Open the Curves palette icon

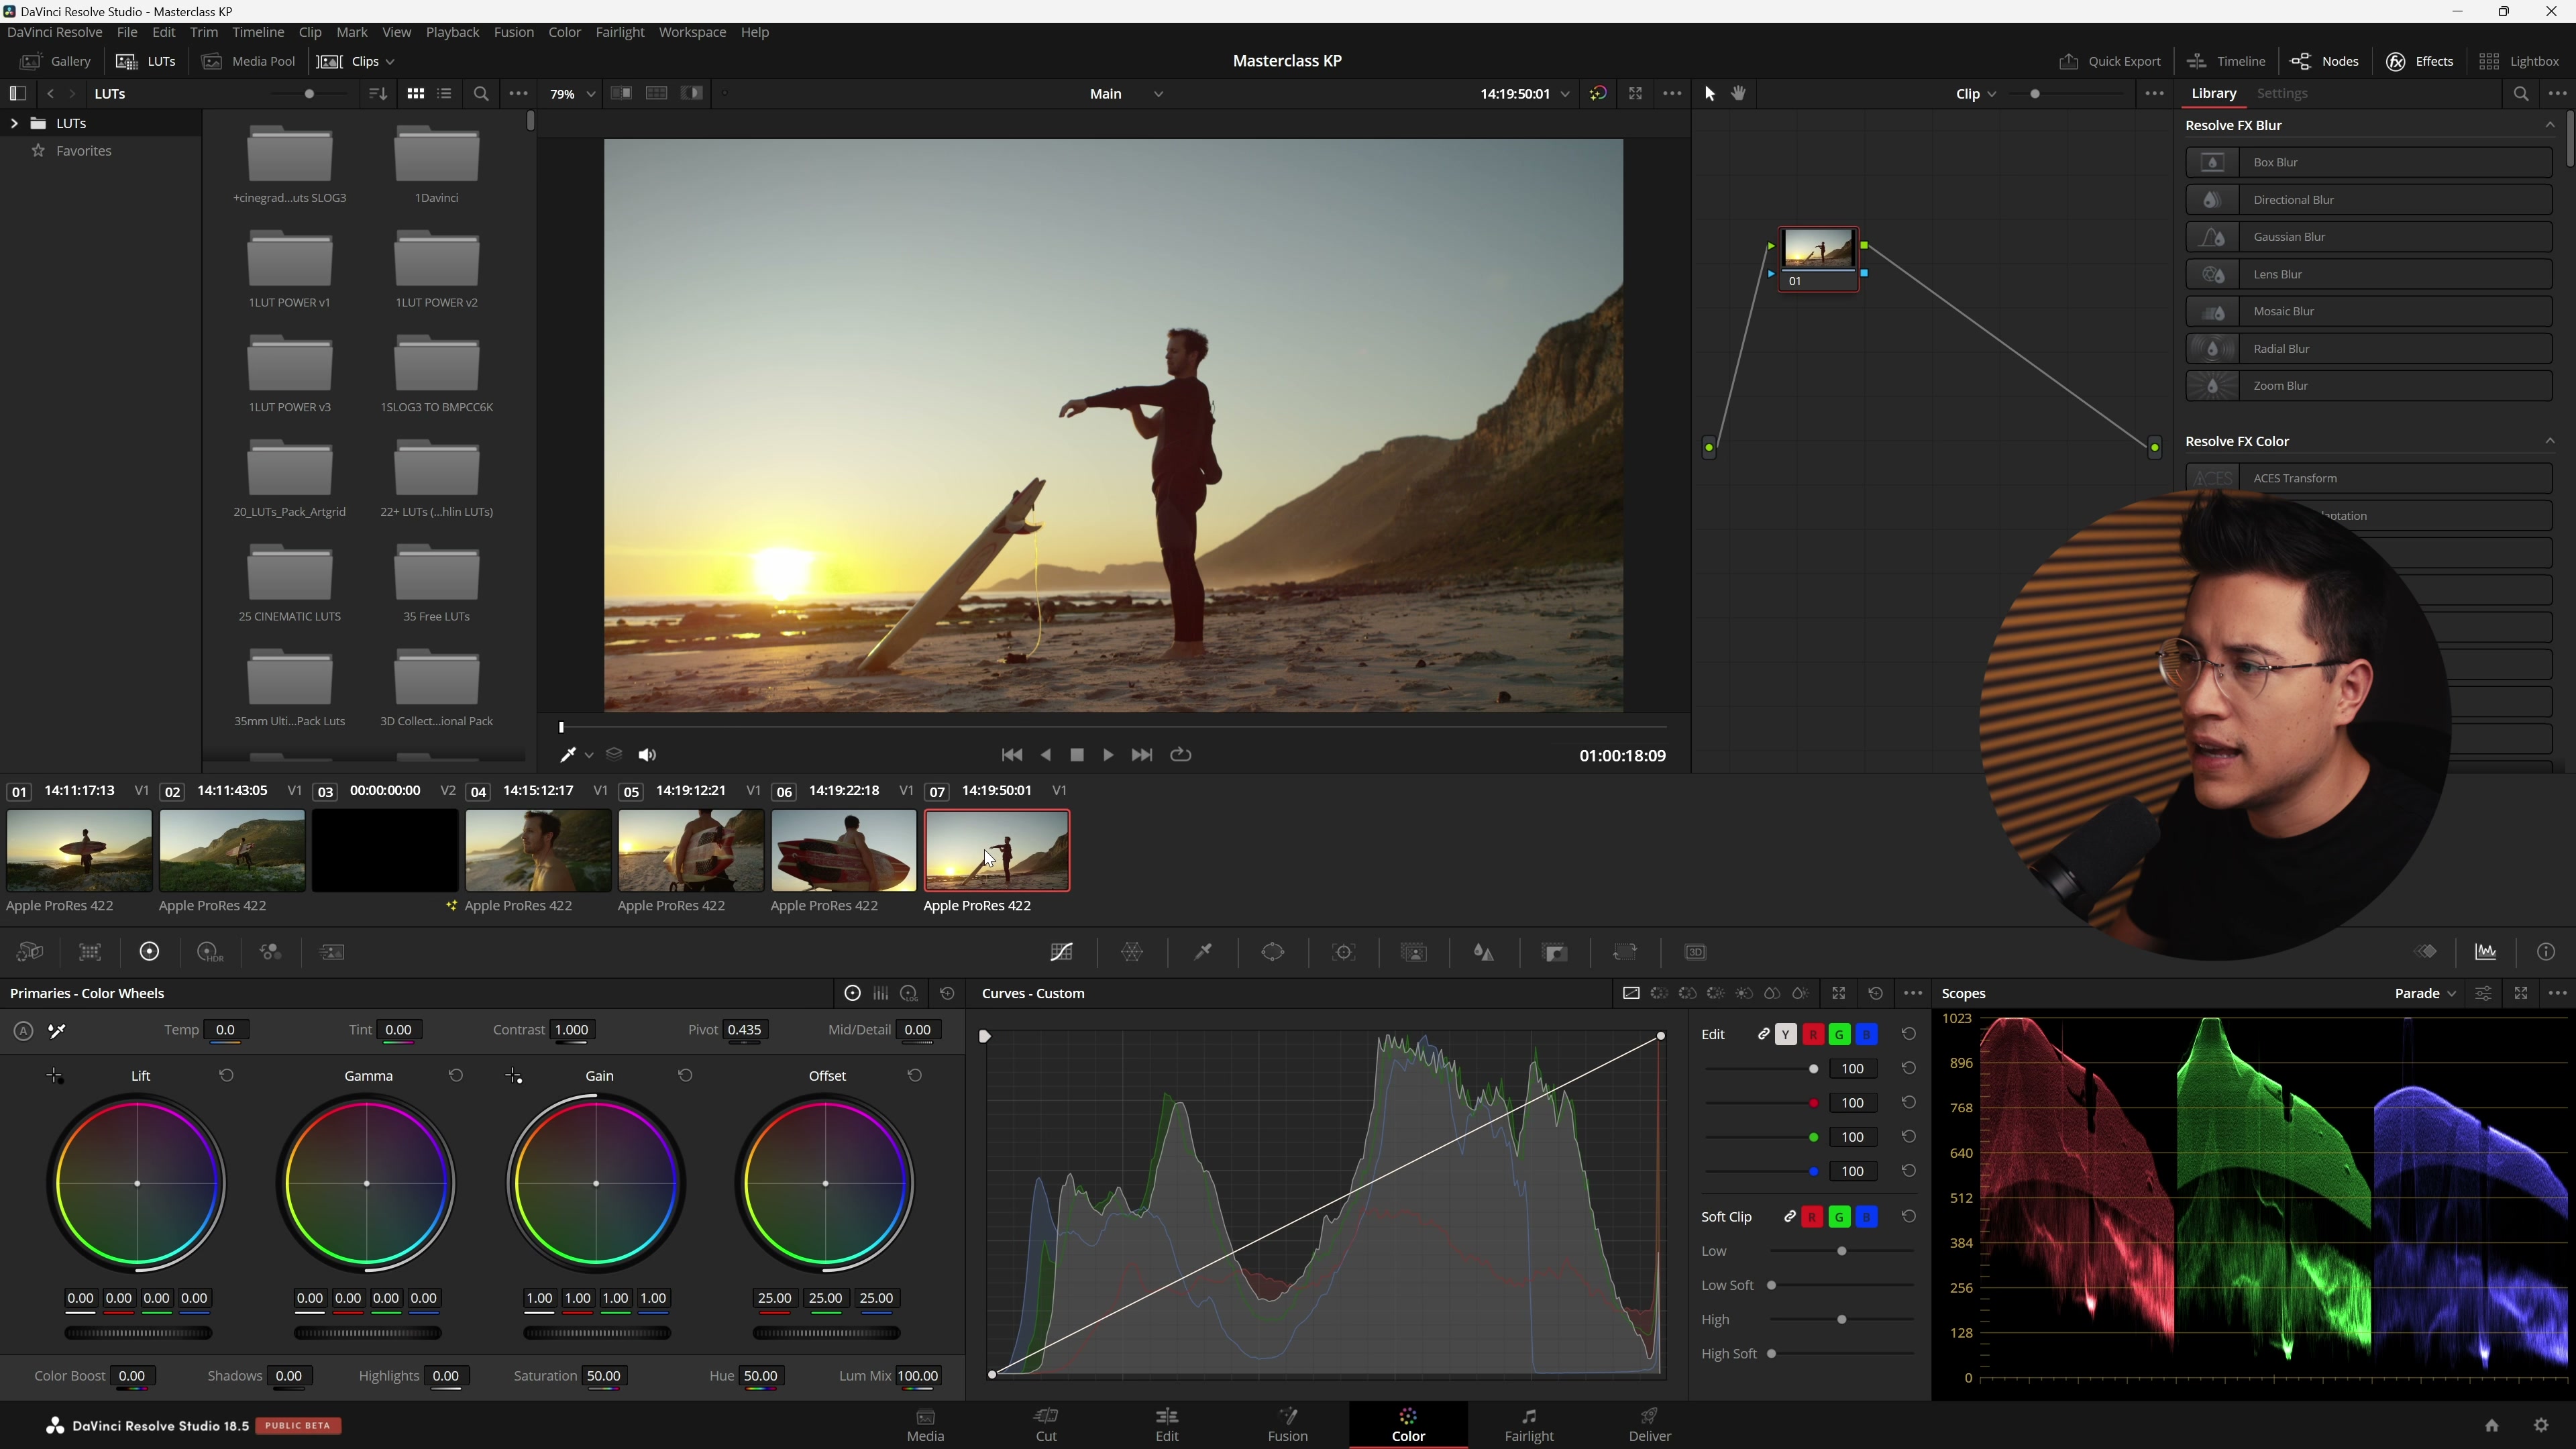coord(1061,952)
